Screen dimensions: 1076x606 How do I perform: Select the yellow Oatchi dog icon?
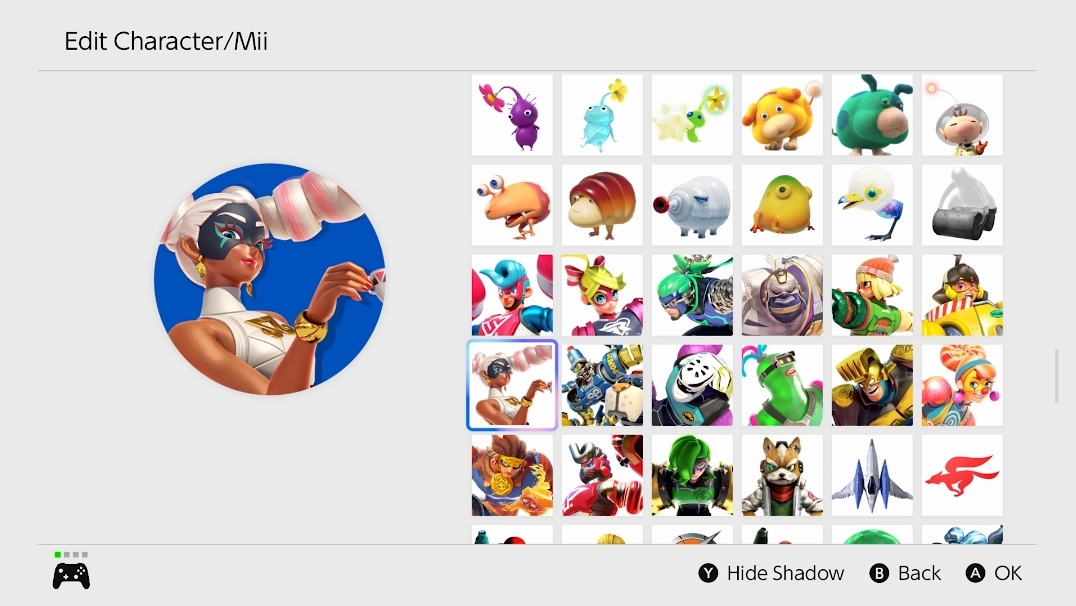pos(782,115)
